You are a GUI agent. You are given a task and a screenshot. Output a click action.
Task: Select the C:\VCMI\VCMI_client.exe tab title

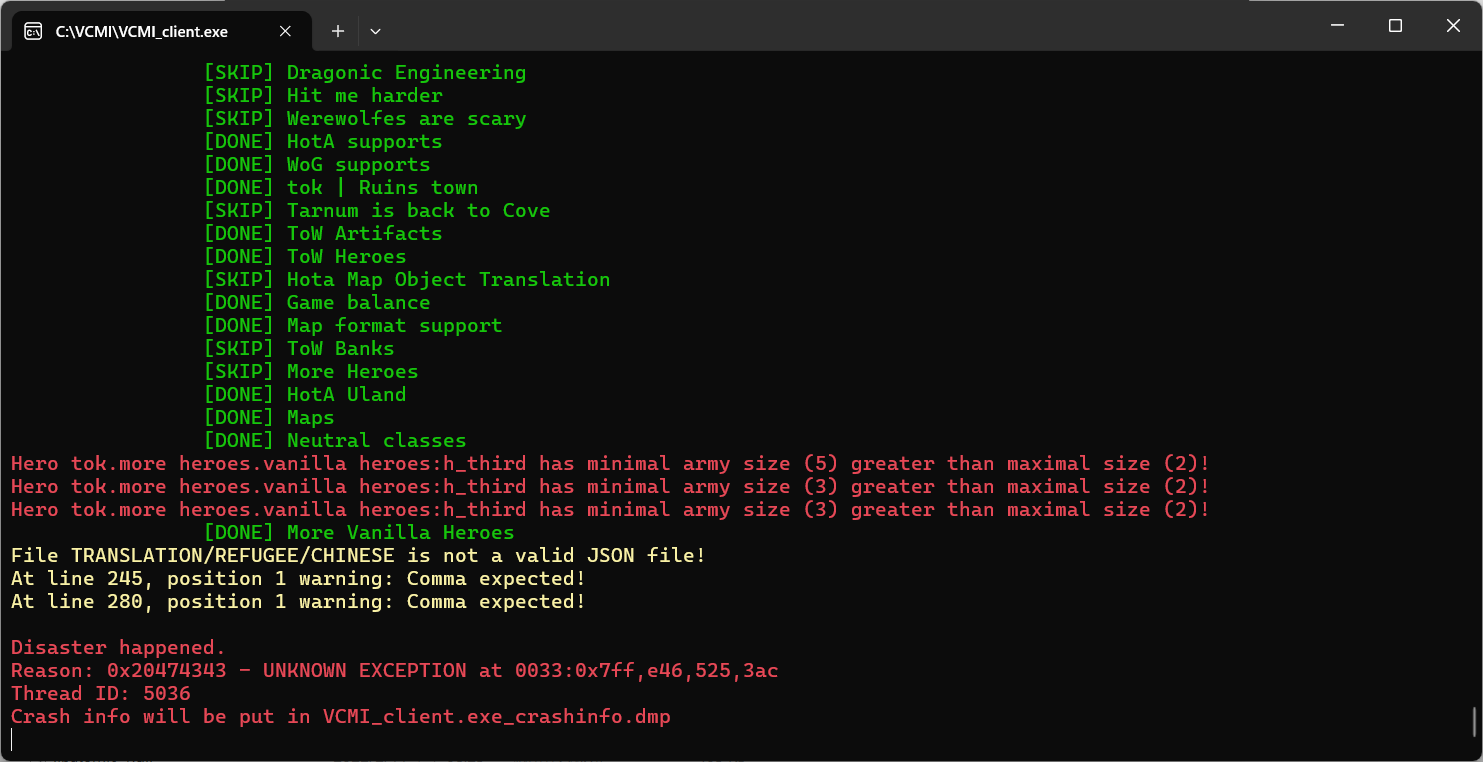coord(142,32)
